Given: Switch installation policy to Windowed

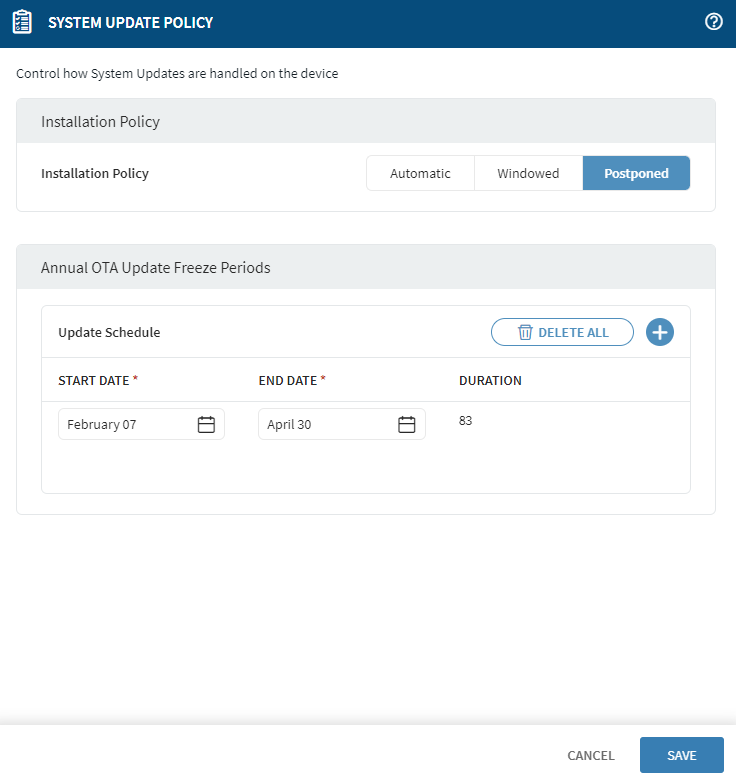Looking at the screenshot, I should coord(528,173).
